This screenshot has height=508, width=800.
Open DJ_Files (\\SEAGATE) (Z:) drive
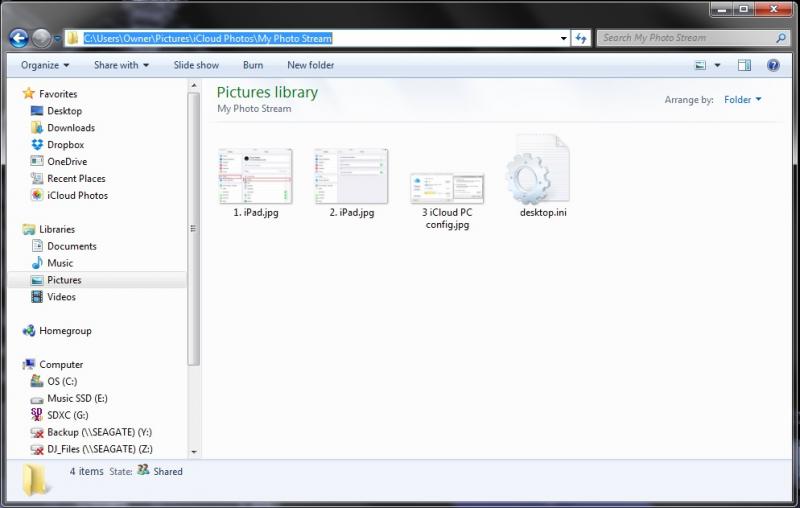(99, 449)
